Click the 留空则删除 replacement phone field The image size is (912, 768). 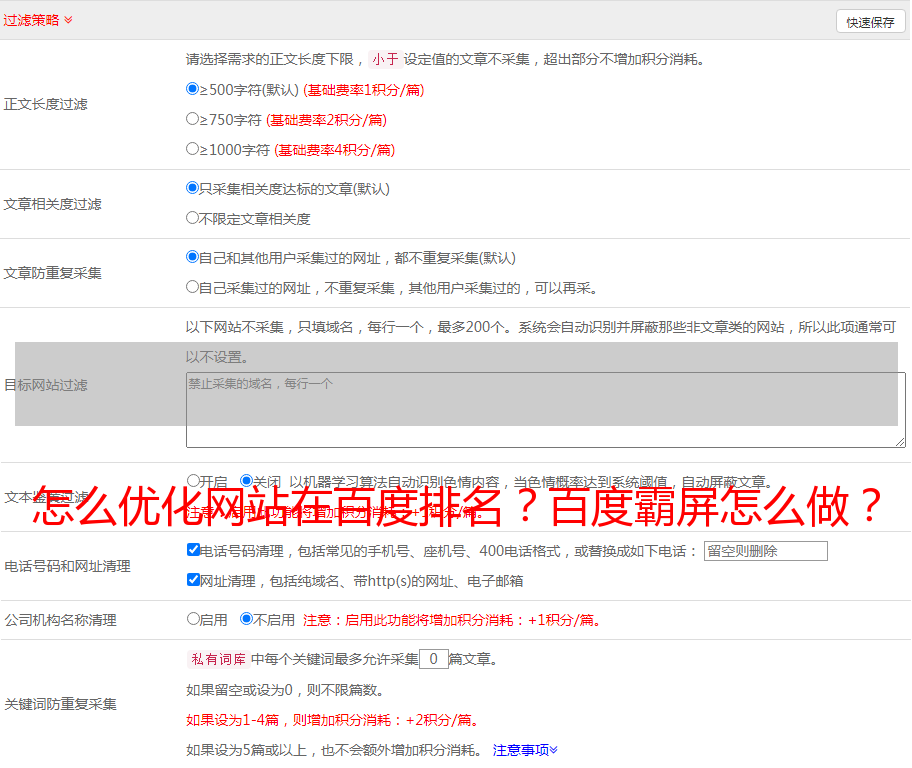[765, 551]
